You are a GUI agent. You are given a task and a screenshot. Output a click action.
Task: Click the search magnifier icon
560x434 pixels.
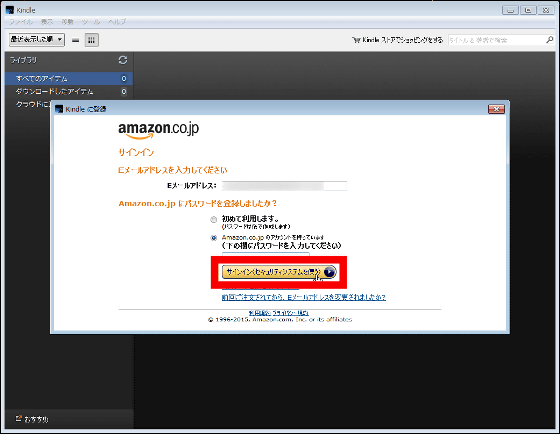[x=550, y=40]
